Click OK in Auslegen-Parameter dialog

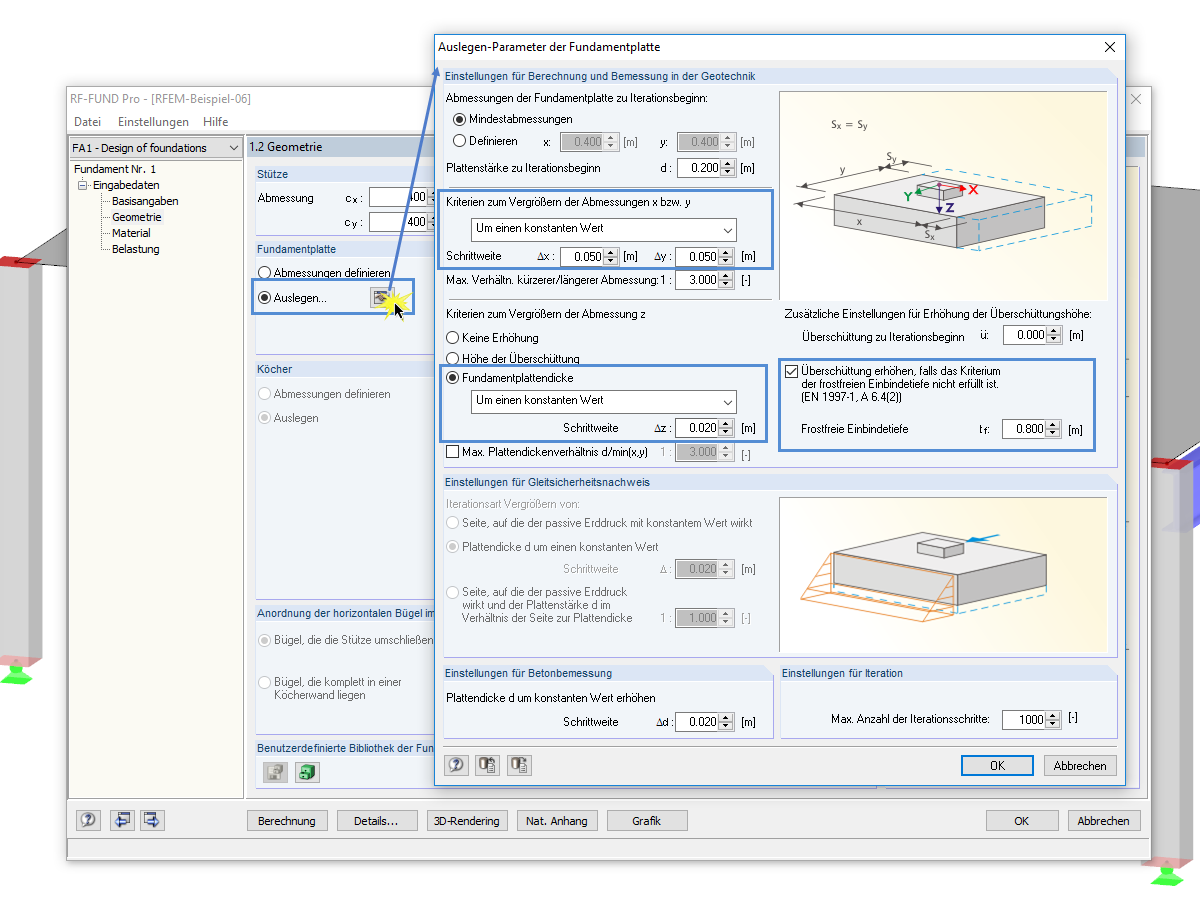(997, 765)
